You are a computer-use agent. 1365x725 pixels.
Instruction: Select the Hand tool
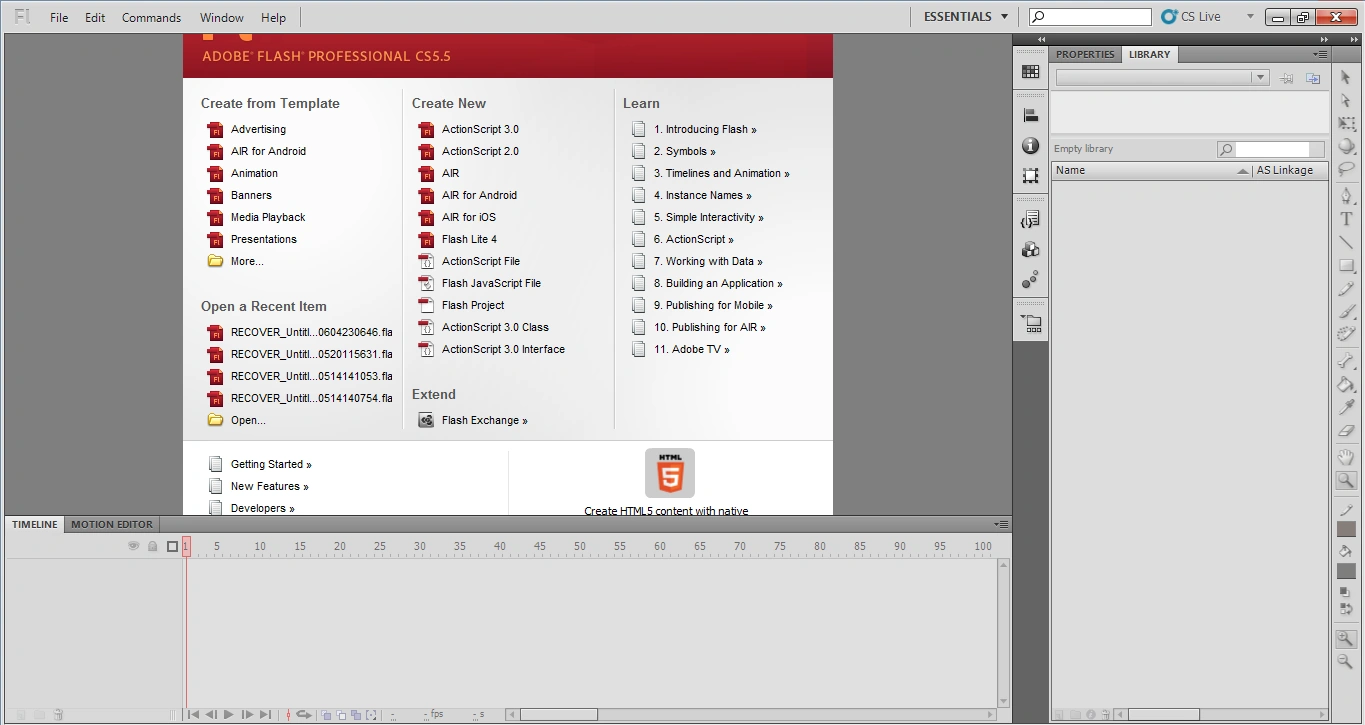(x=1346, y=457)
